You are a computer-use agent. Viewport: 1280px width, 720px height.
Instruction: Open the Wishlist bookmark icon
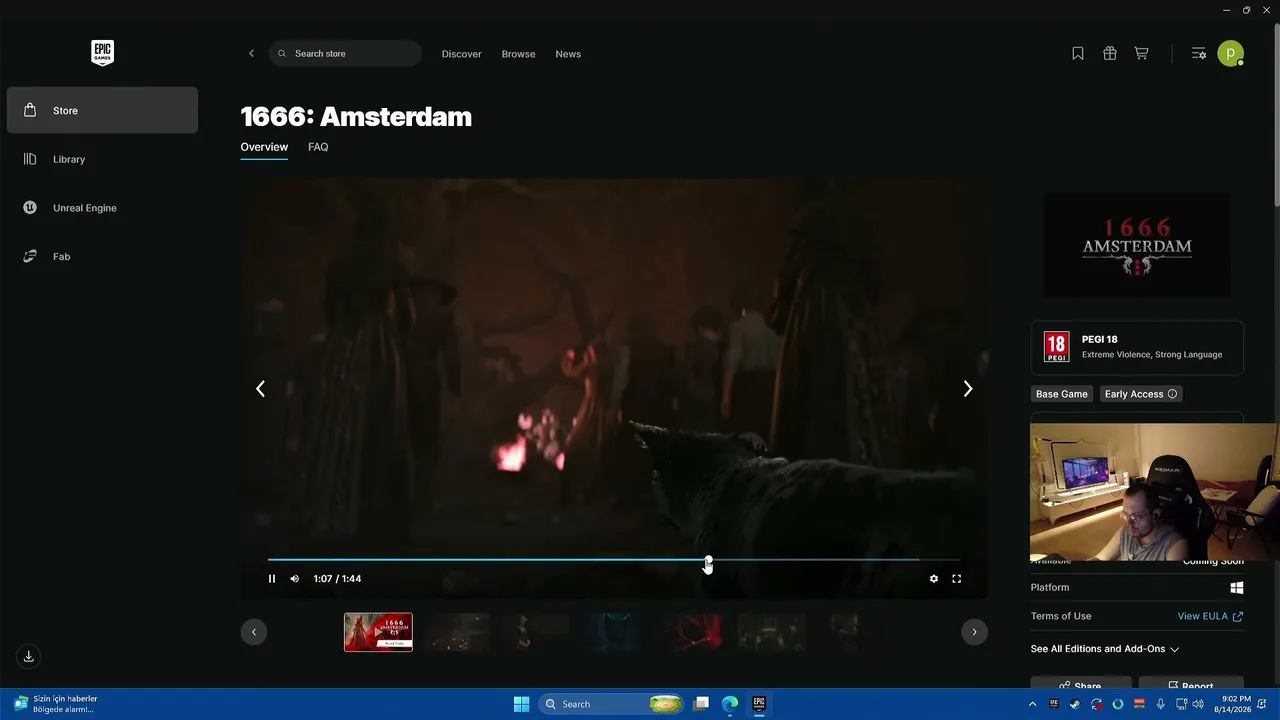click(1078, 54)
